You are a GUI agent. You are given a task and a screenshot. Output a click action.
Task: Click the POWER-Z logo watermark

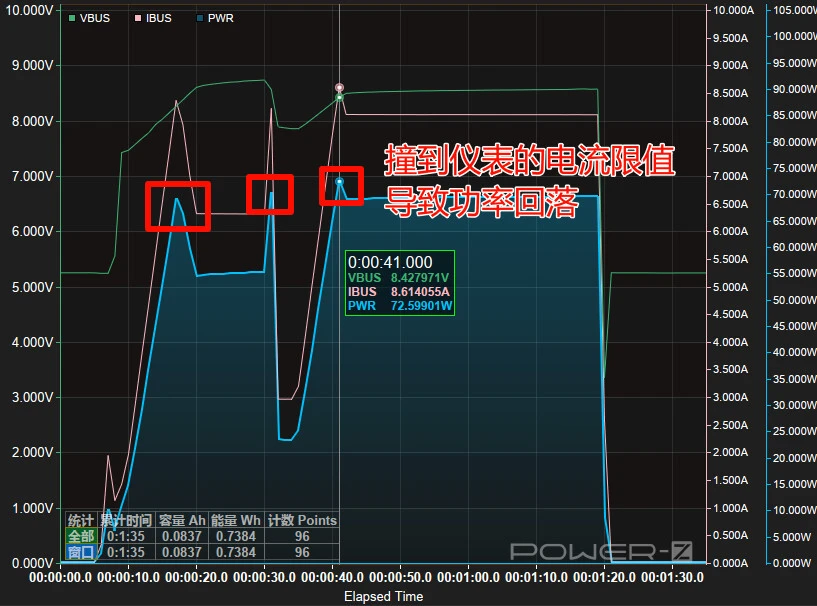click(x=601, y=550)
